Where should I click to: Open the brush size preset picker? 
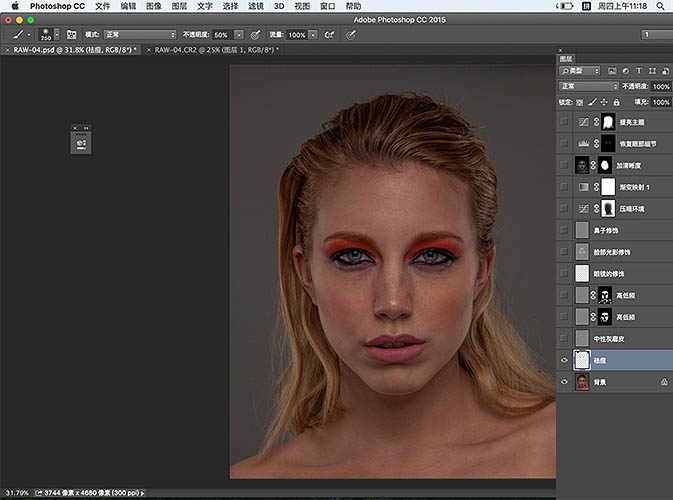point(46,35)
